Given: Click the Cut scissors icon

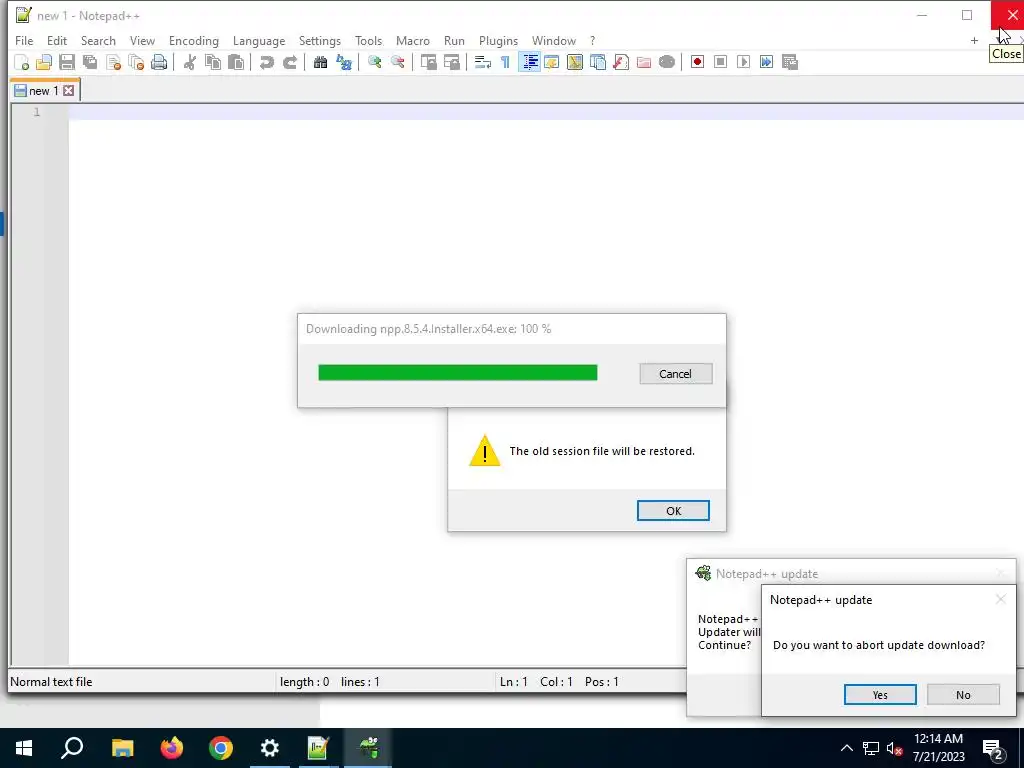Looking at the screenshot, I should (x=189, y=62).
